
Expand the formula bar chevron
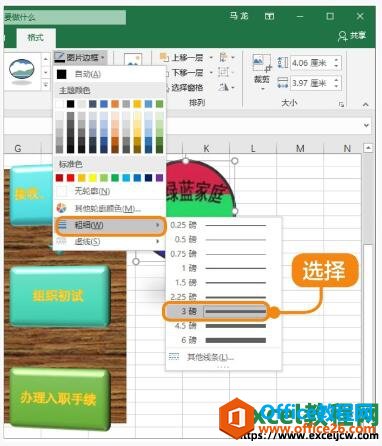[366, 125]
